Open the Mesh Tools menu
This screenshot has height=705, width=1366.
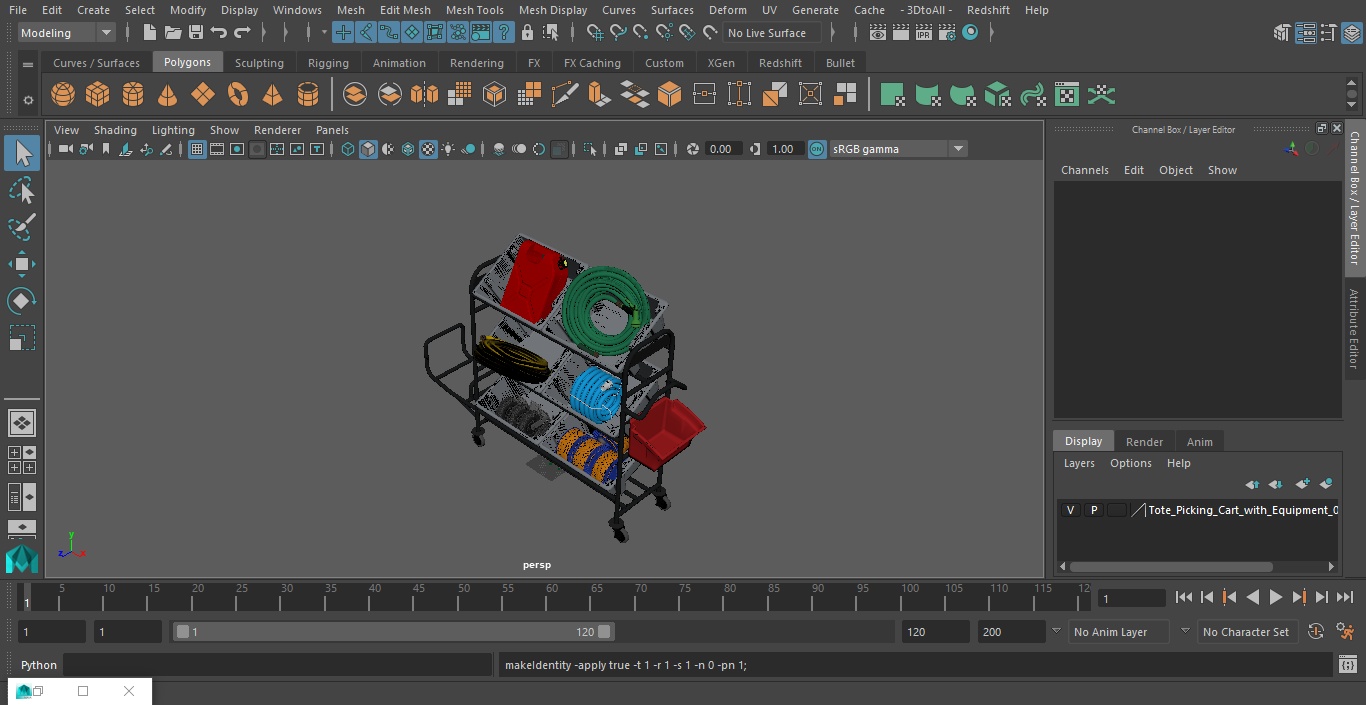click(474, 10)
